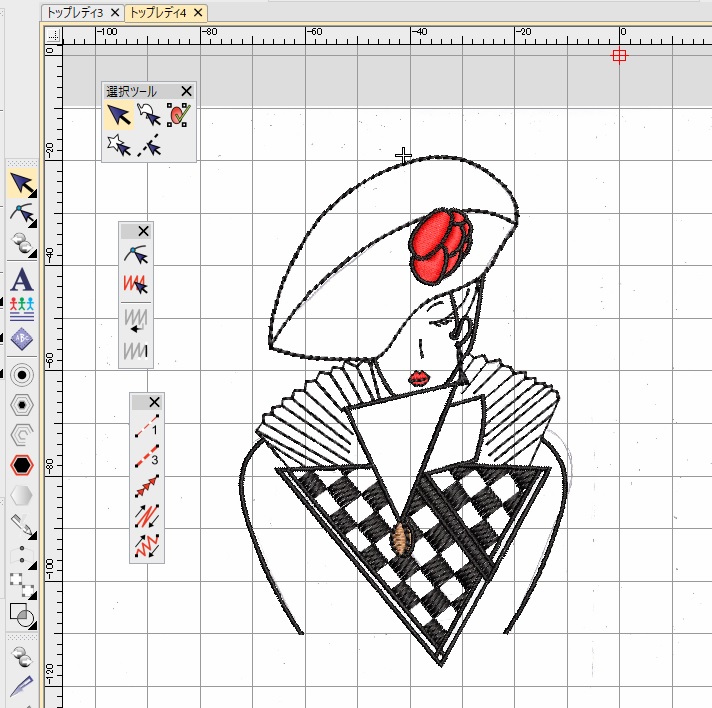Screen dimensions: 712x708
Task: Select the edit point tool in floating palette
Action: click(x=136, y=254)
